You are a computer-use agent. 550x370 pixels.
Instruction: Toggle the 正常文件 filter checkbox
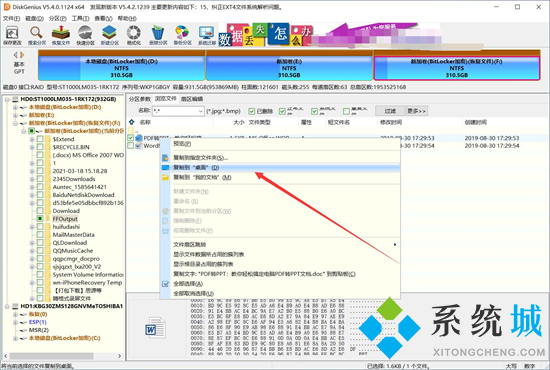[x=282, y=111]
